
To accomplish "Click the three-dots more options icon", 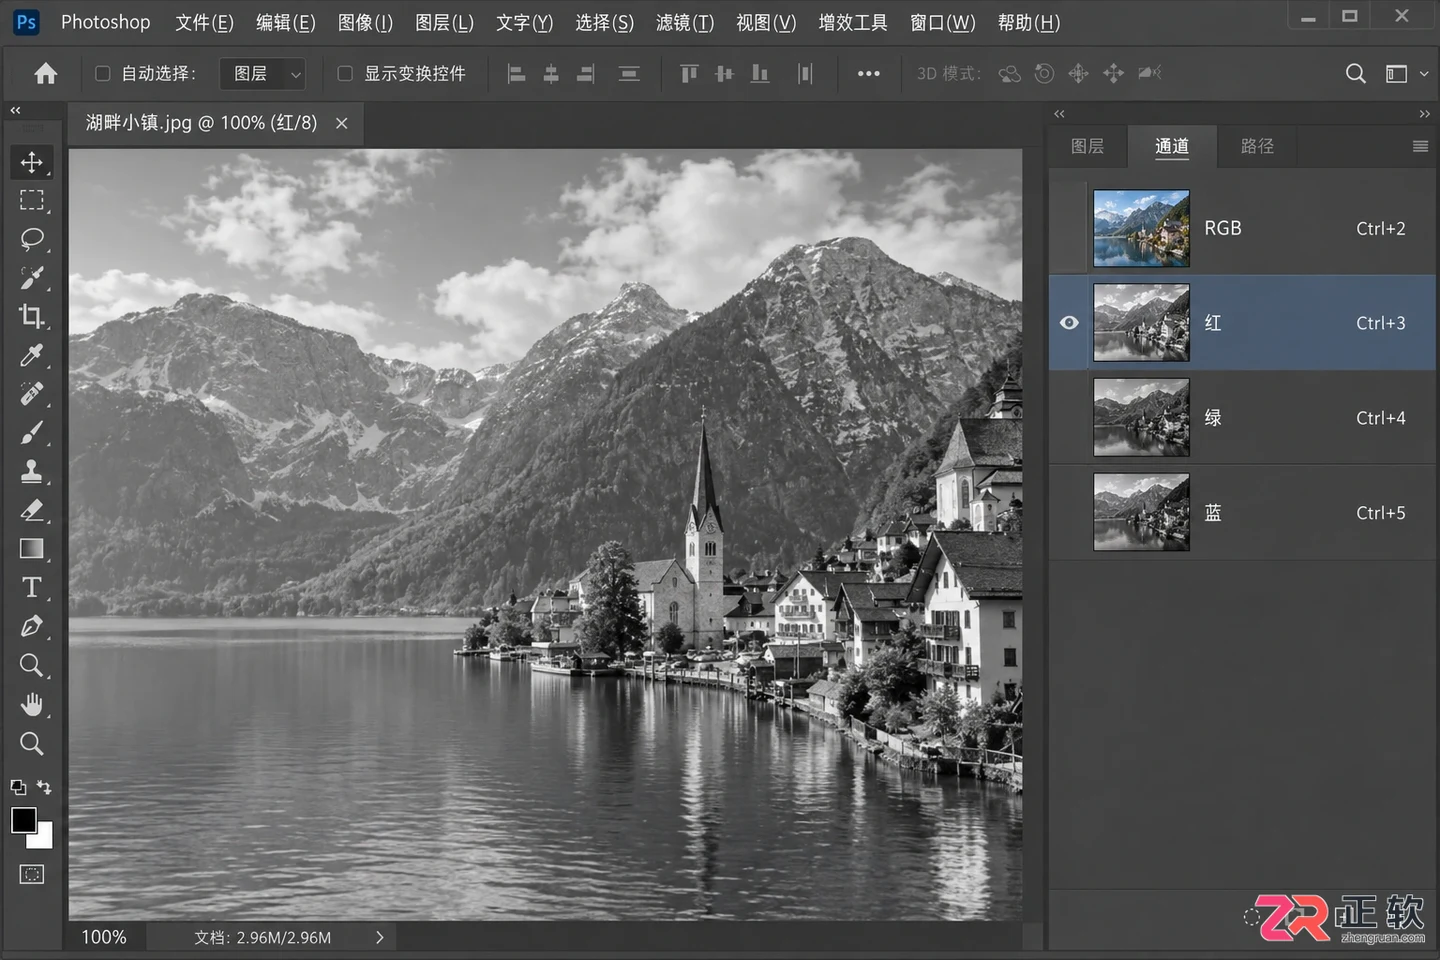I will click(x=868, y=73).
